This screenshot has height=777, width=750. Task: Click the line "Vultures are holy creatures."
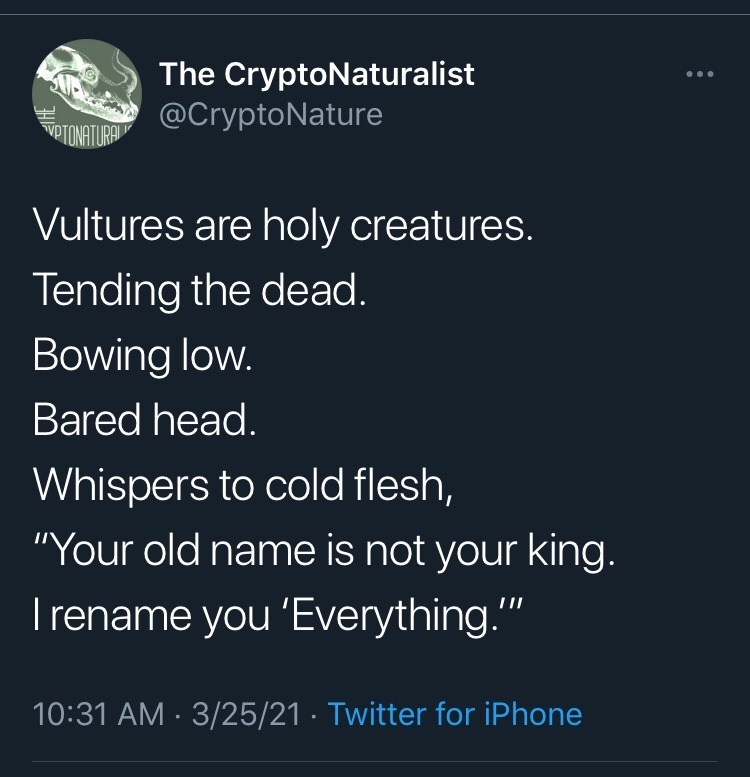[283, 225]
